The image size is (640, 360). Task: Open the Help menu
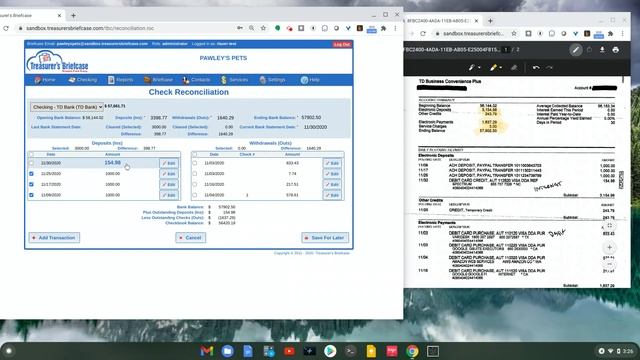310,80
